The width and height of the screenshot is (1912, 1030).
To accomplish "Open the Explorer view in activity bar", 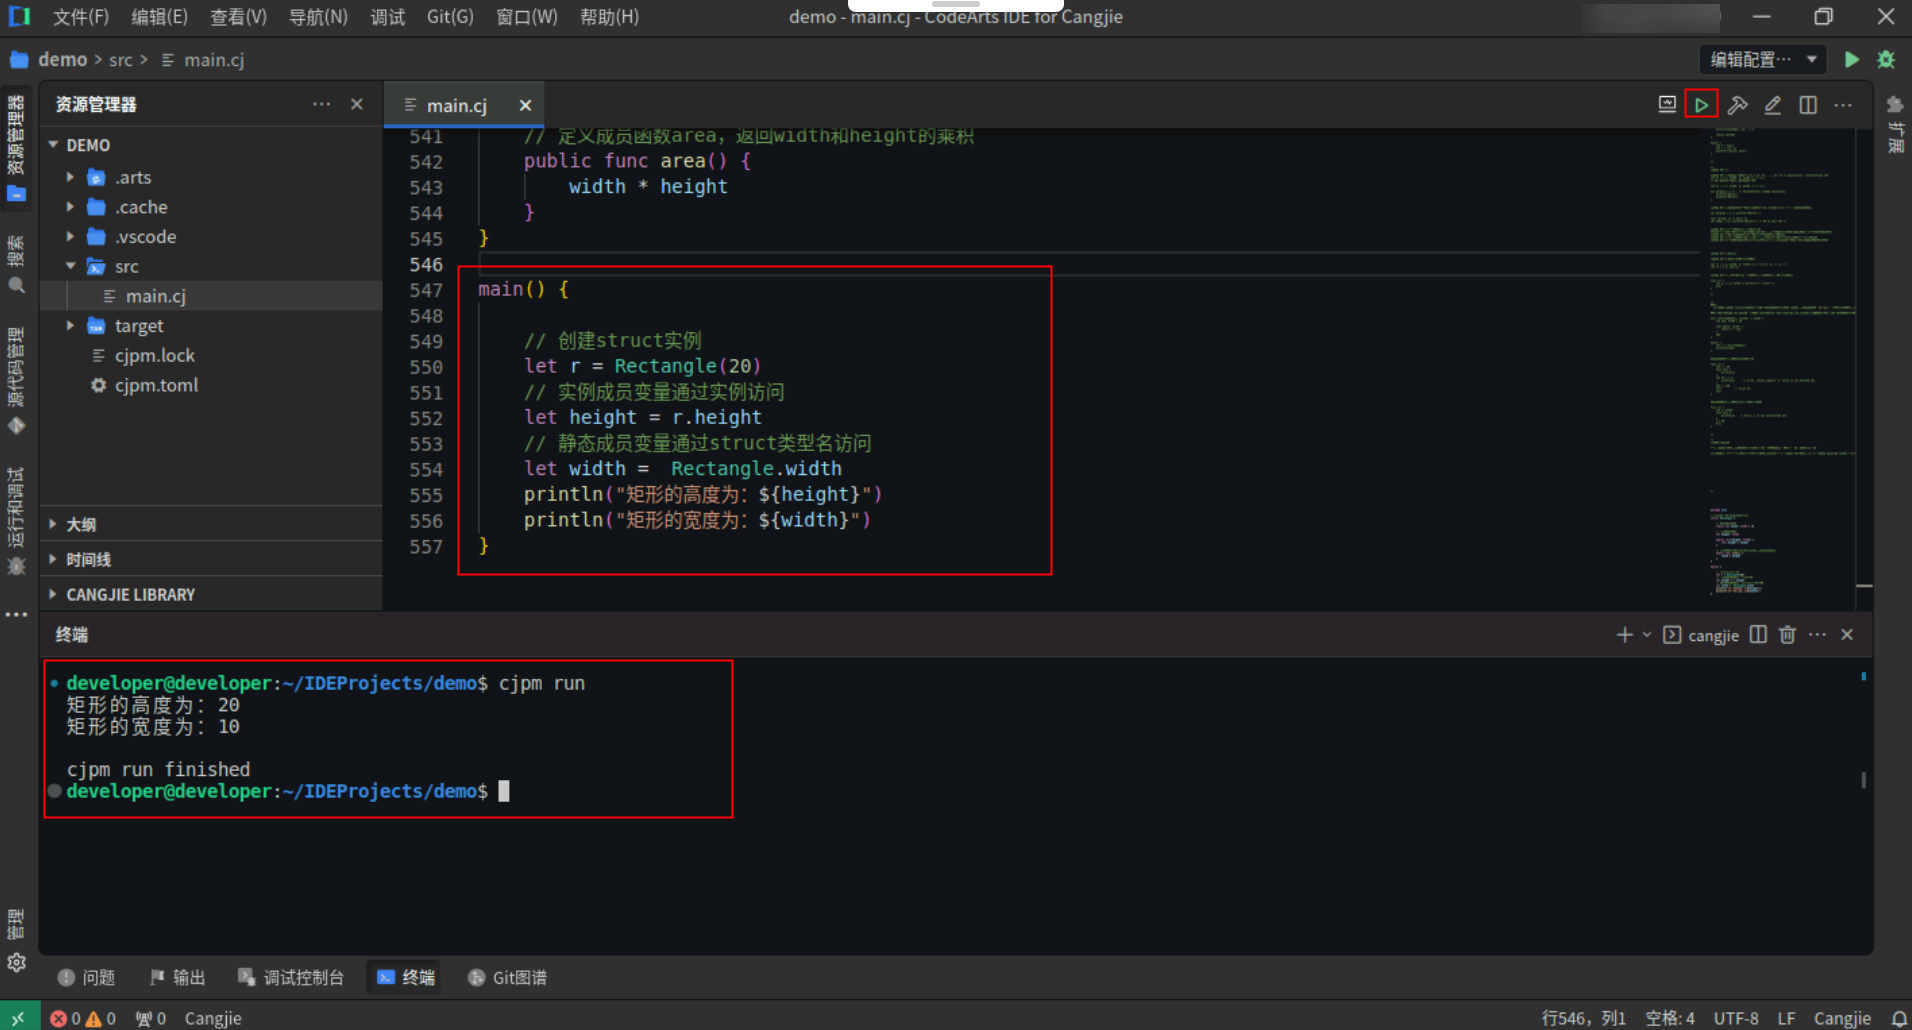I will [x=16, y=147].
